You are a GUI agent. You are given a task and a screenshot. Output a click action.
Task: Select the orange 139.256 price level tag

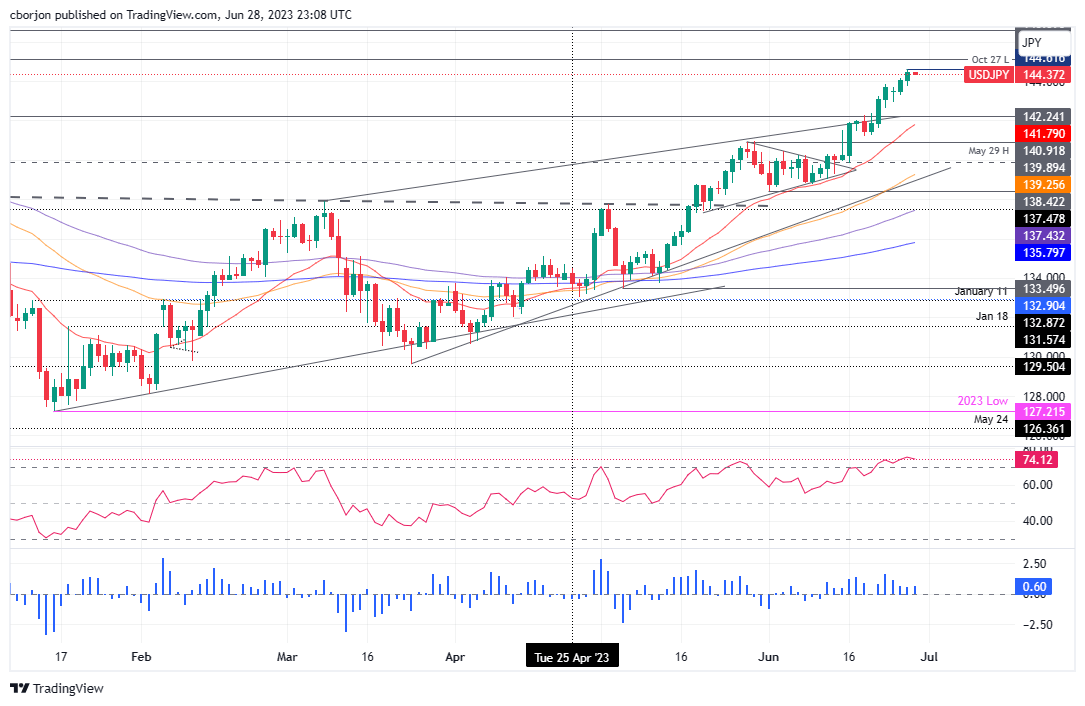pos(1043,184)
